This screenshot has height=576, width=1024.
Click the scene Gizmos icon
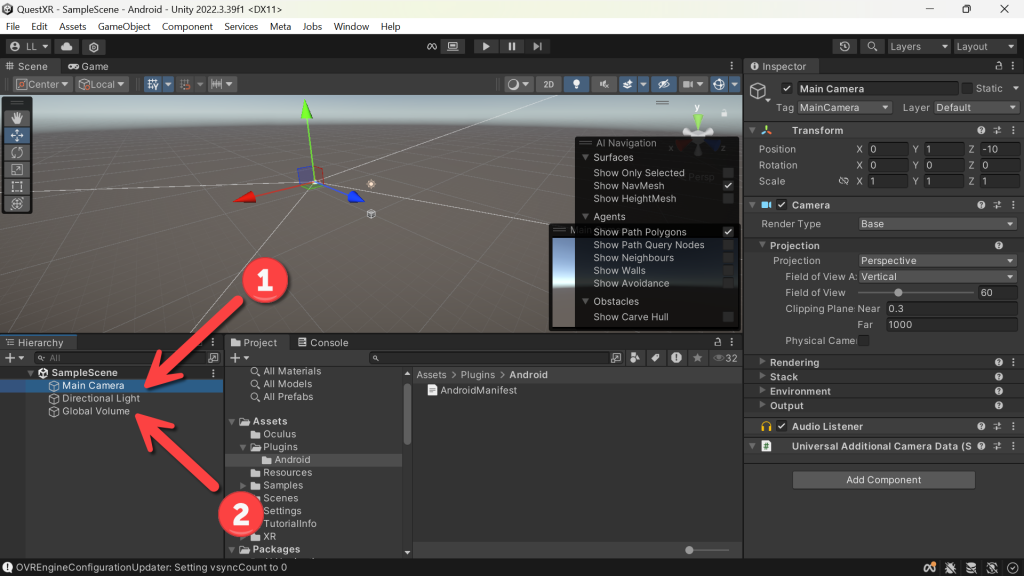point(719,84)
